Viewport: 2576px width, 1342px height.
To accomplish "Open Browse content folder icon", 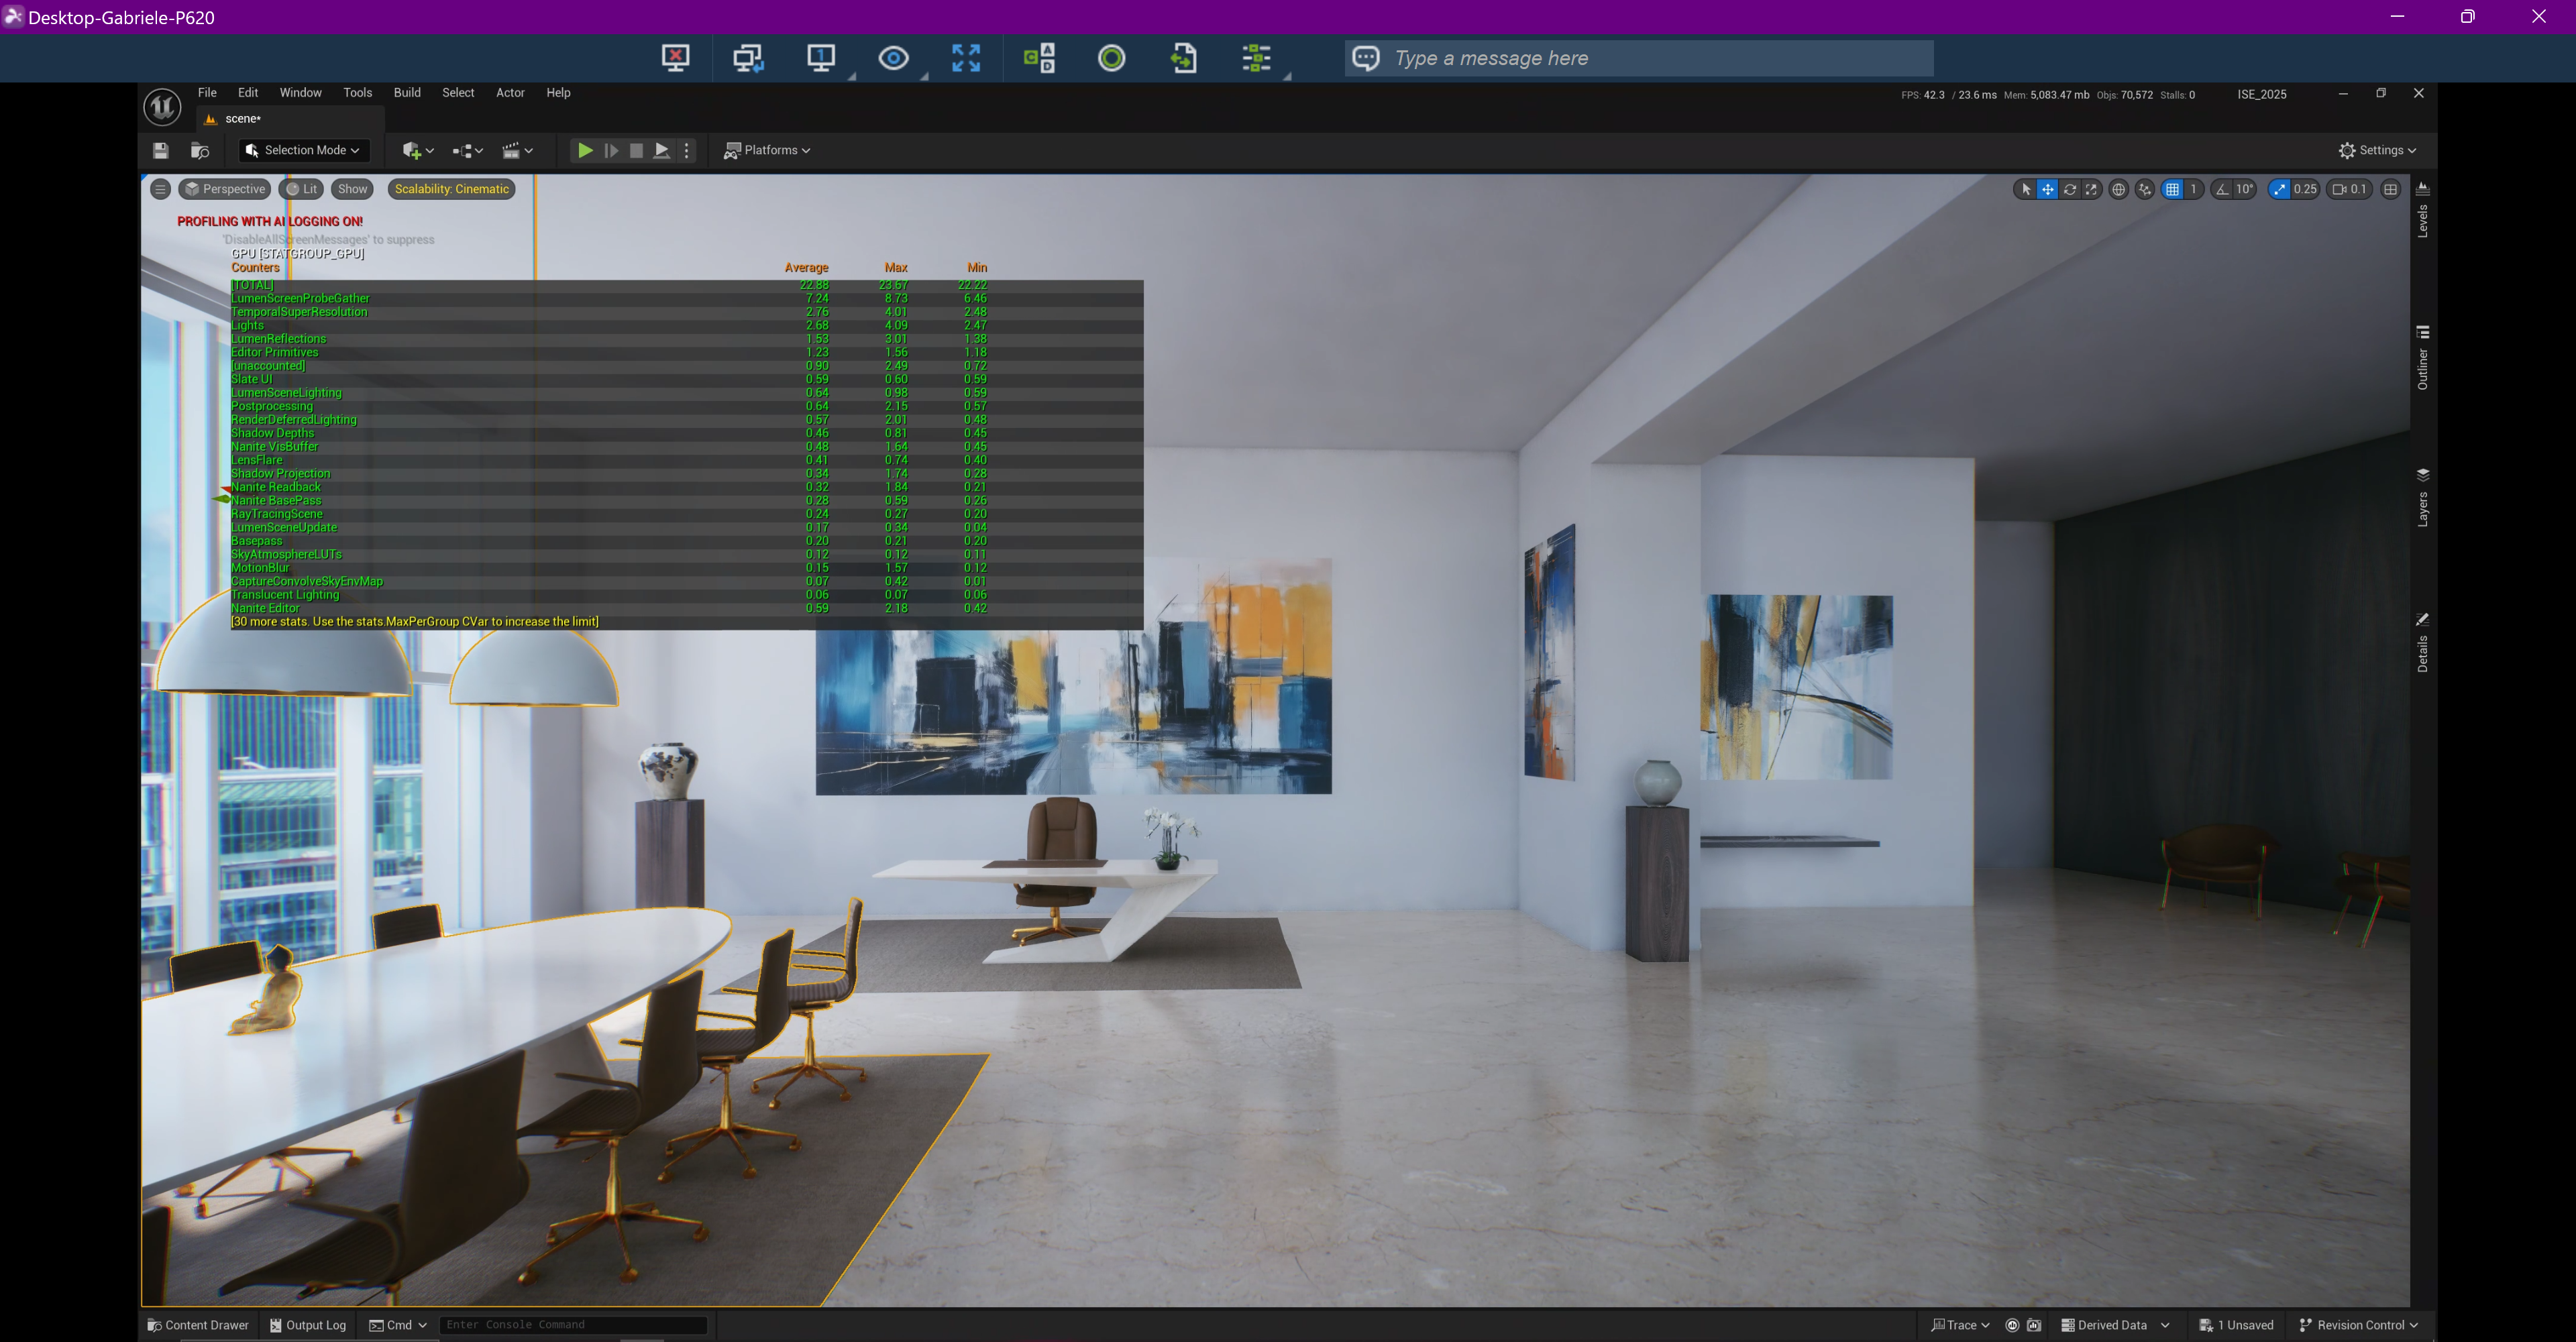I will click(200, 150).
